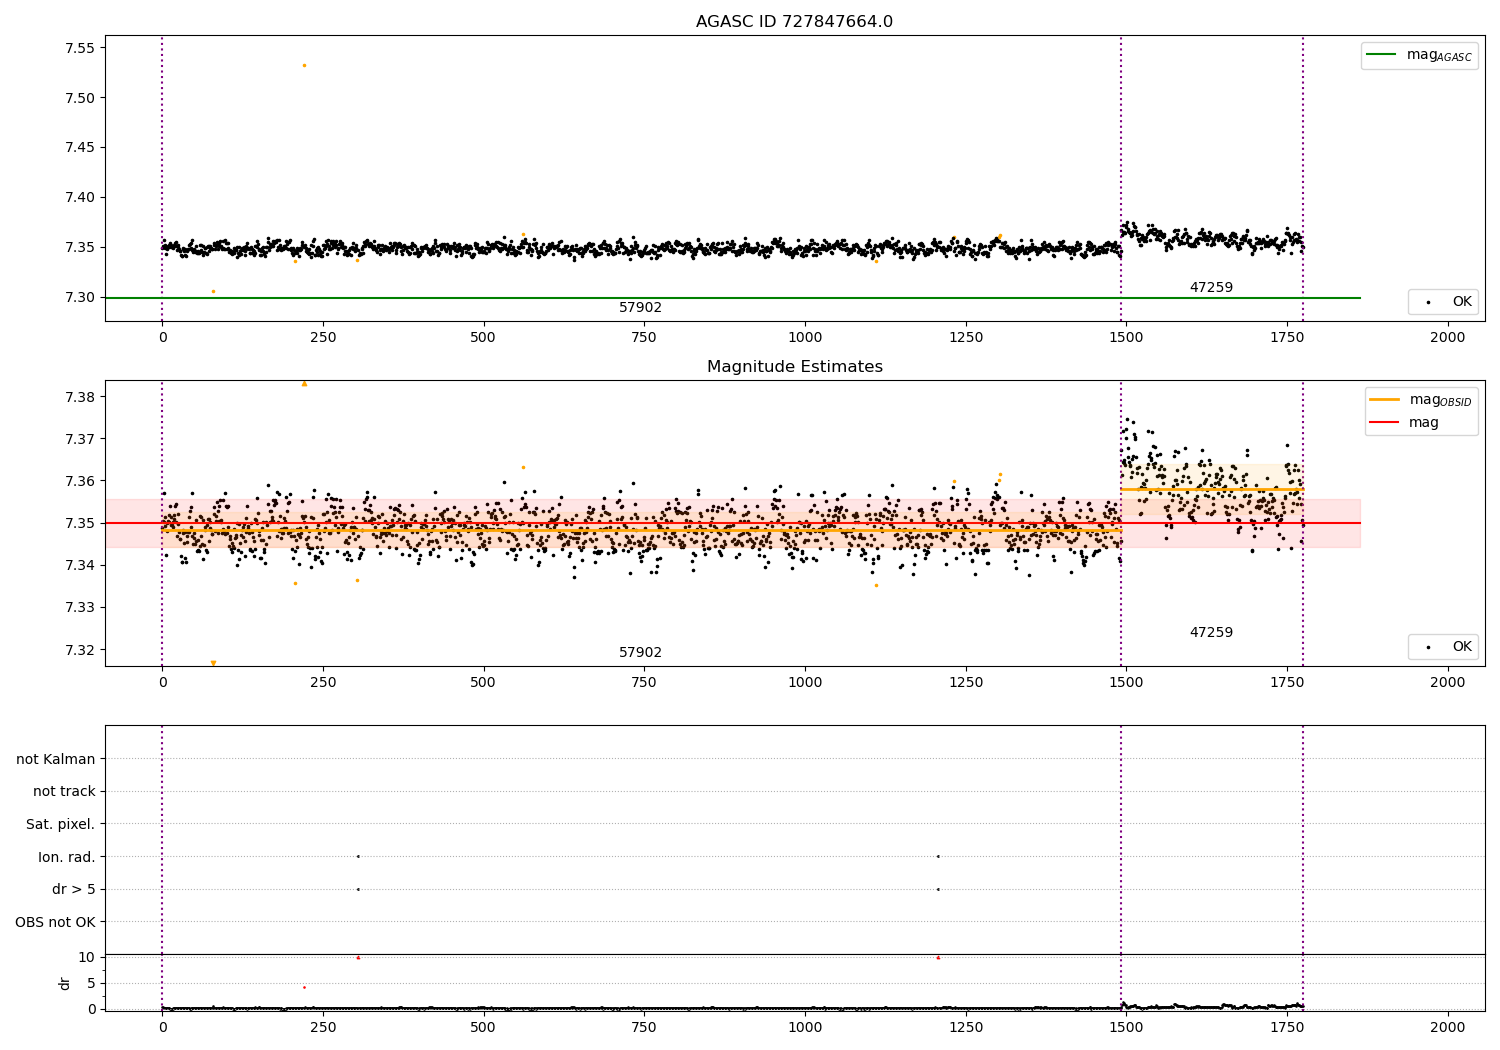Click the 'Ion. rad.' point near x=1200
1500x1050 pixels.
[938, 856]
